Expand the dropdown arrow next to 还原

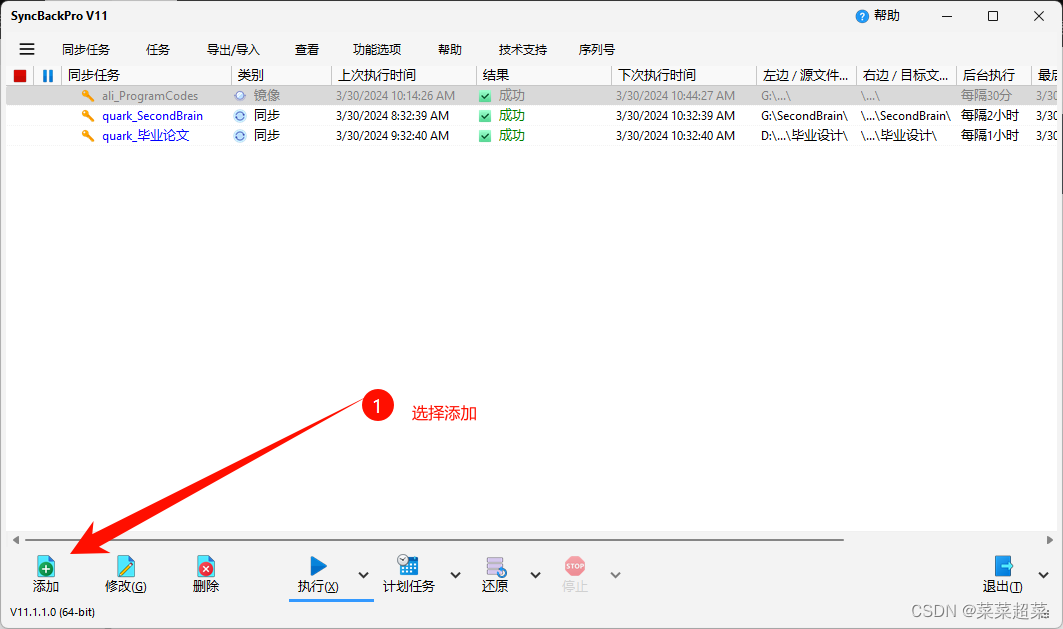tap(536, 575)
